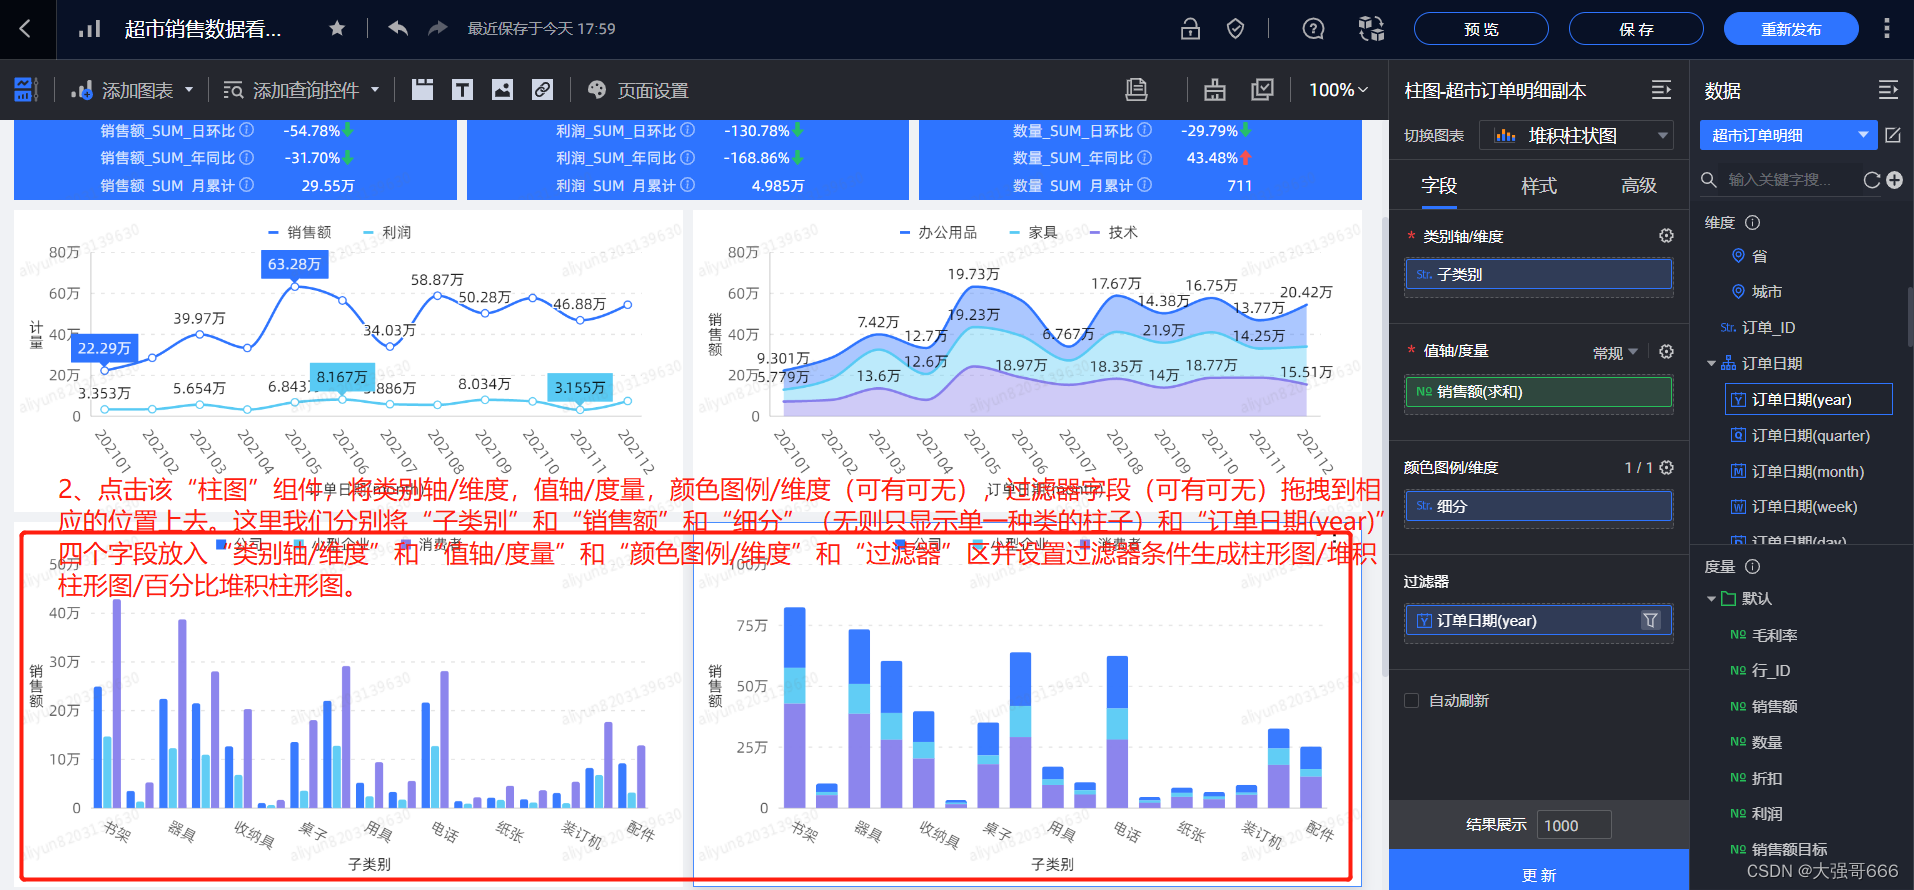1914x890 pixels.
Task: Redo the last undone edit
Action: [437, 28]
